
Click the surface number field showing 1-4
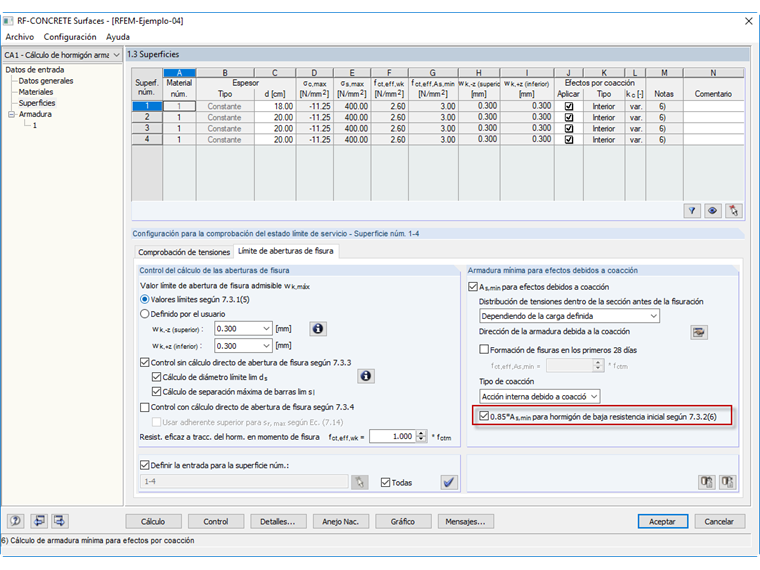[244, 482]
